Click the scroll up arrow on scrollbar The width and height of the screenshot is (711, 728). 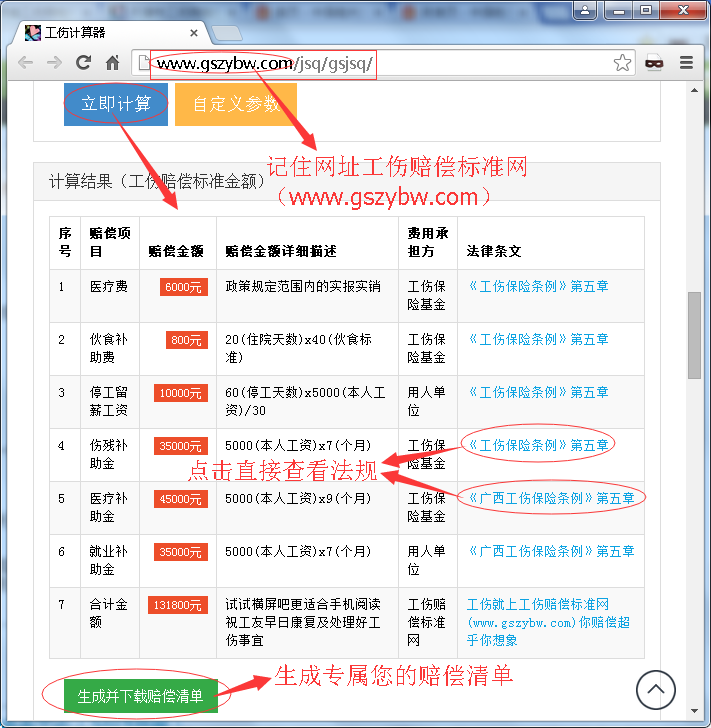pyautogui.click(x=694, y=90)
